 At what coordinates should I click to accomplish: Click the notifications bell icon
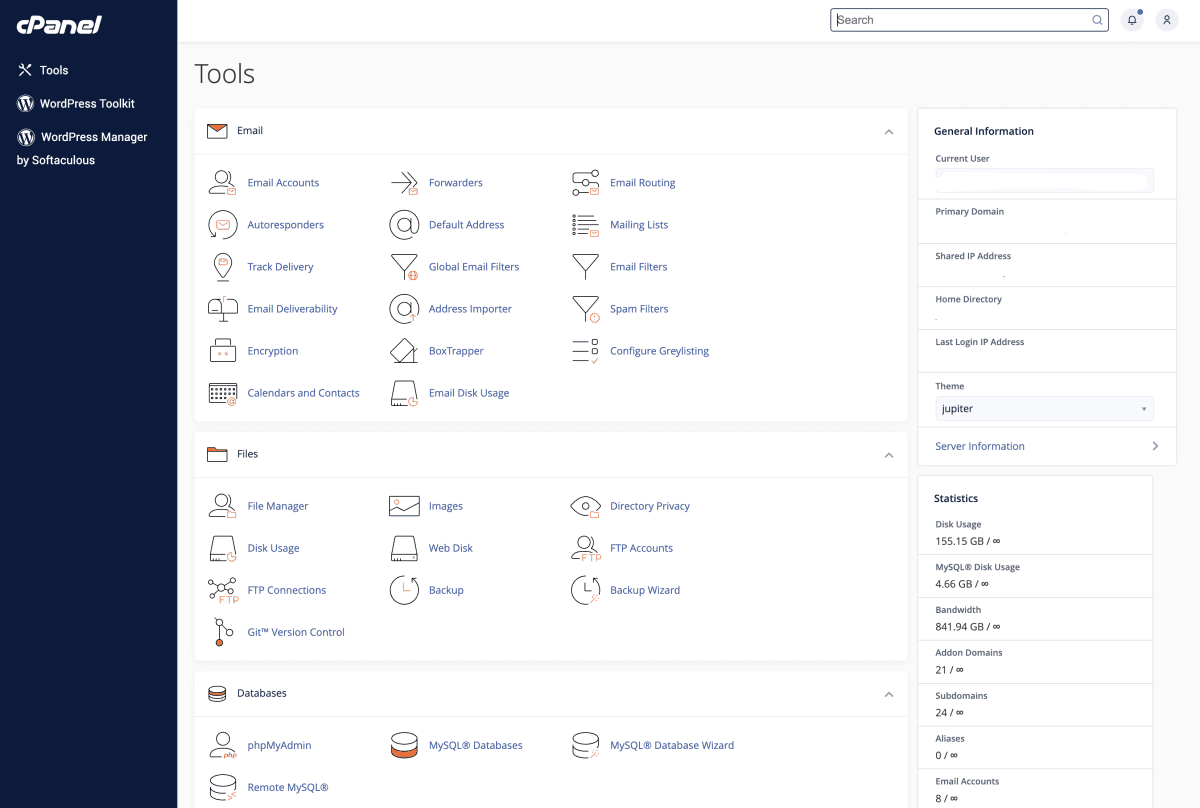[1132, 20]
